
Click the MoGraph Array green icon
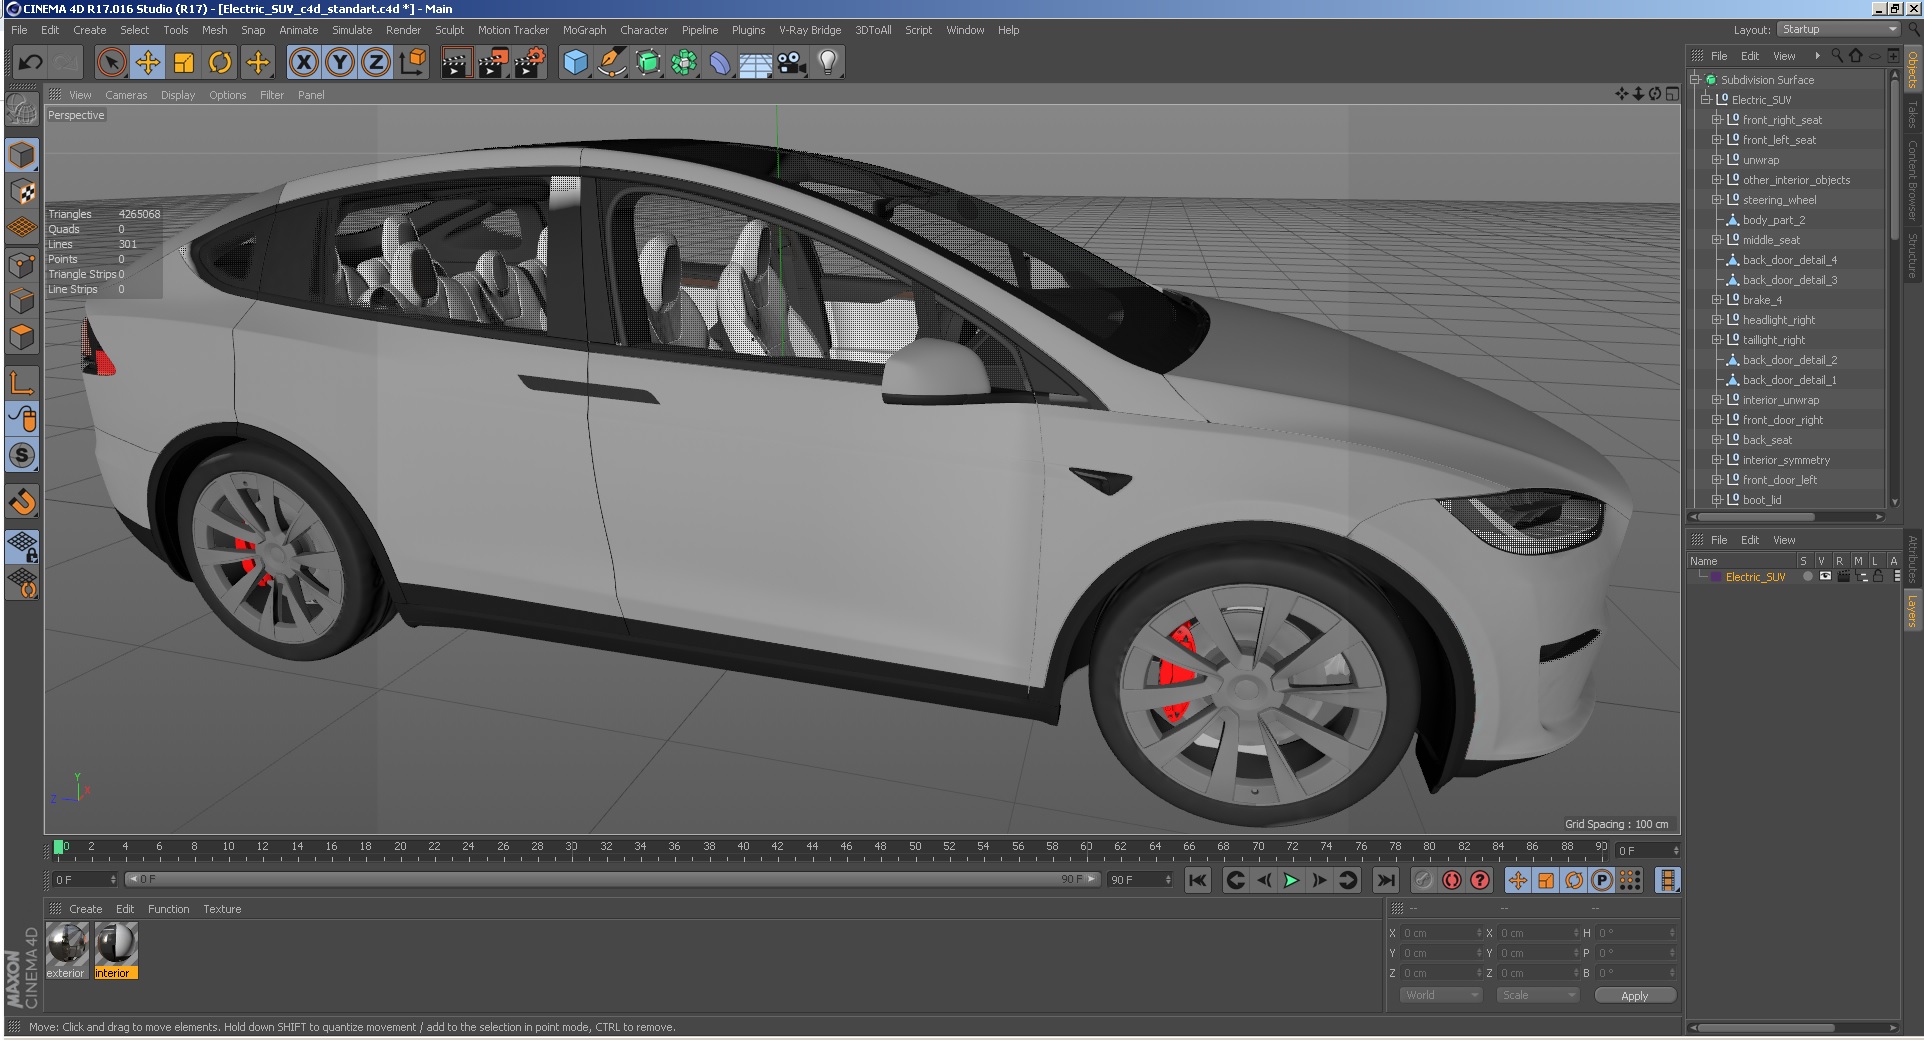684,63
